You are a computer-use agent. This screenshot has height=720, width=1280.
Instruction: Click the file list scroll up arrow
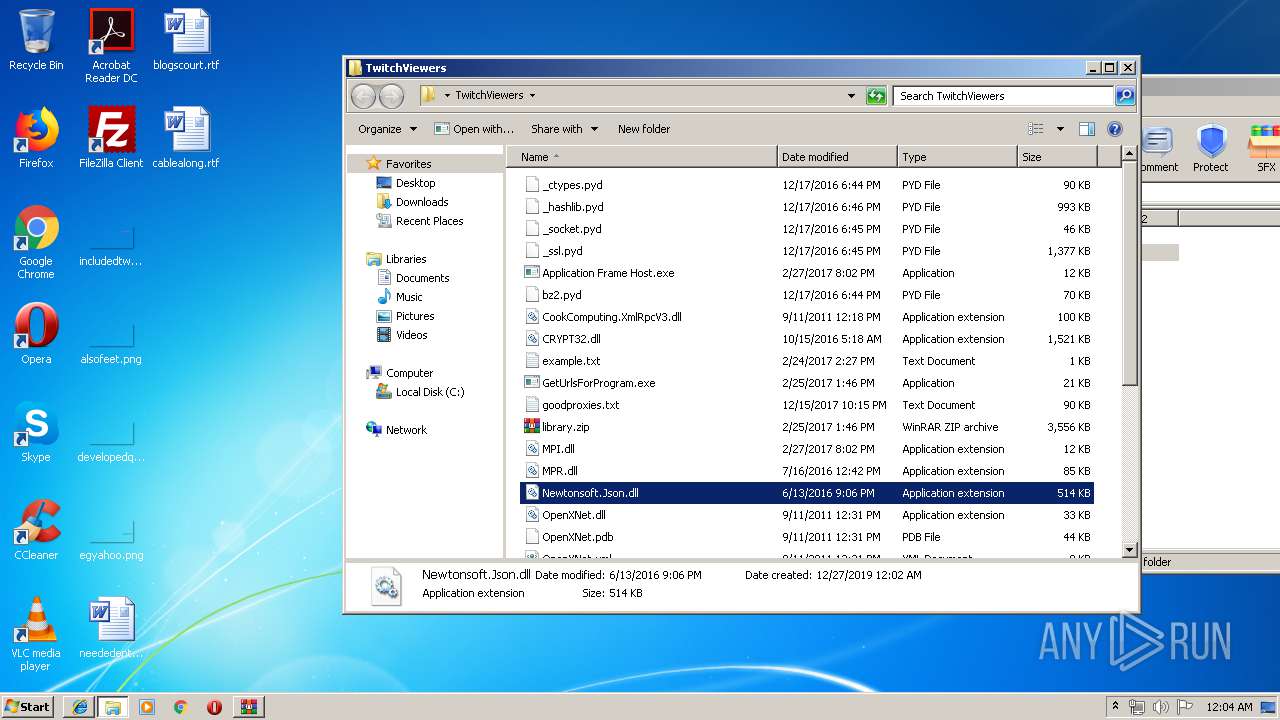(1129, 154)
